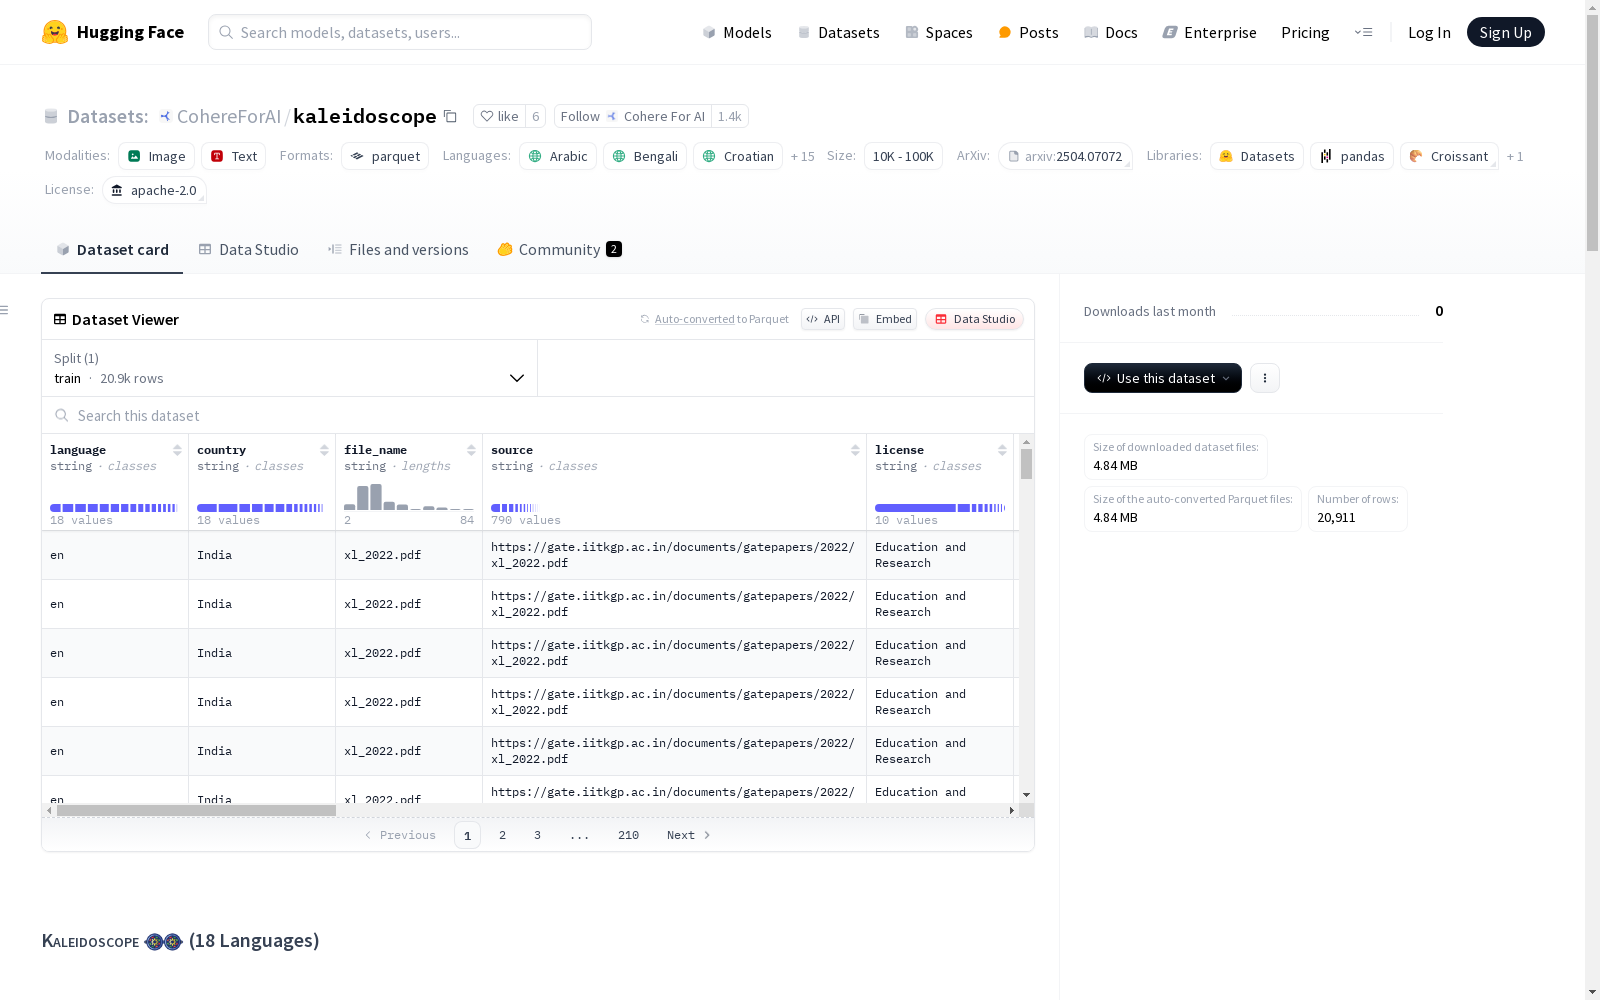
Task: Click the Log In link
Action: (1429, 32)
